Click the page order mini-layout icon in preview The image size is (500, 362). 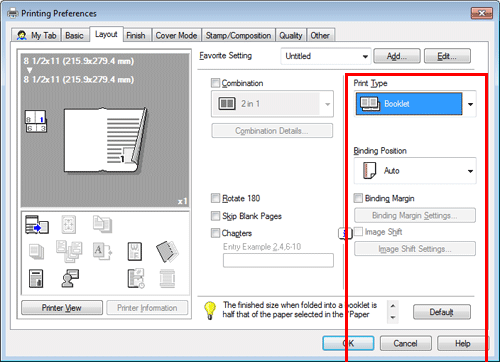click(x=36, y=121)
